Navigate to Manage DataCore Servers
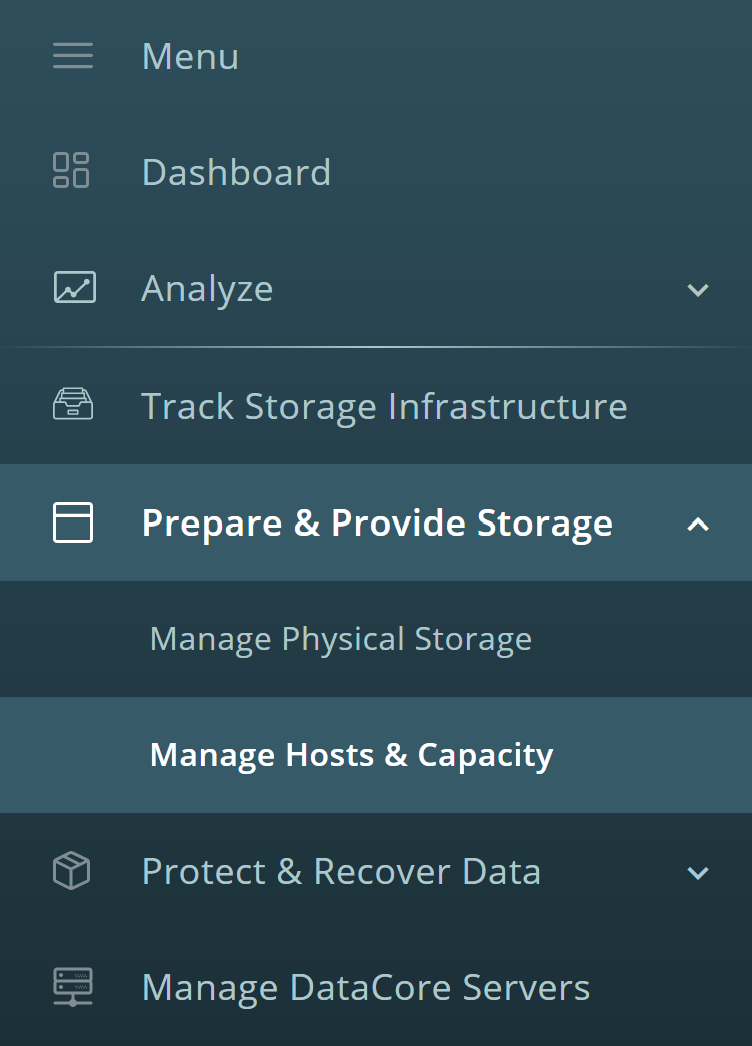 click(x=366, y=987)
